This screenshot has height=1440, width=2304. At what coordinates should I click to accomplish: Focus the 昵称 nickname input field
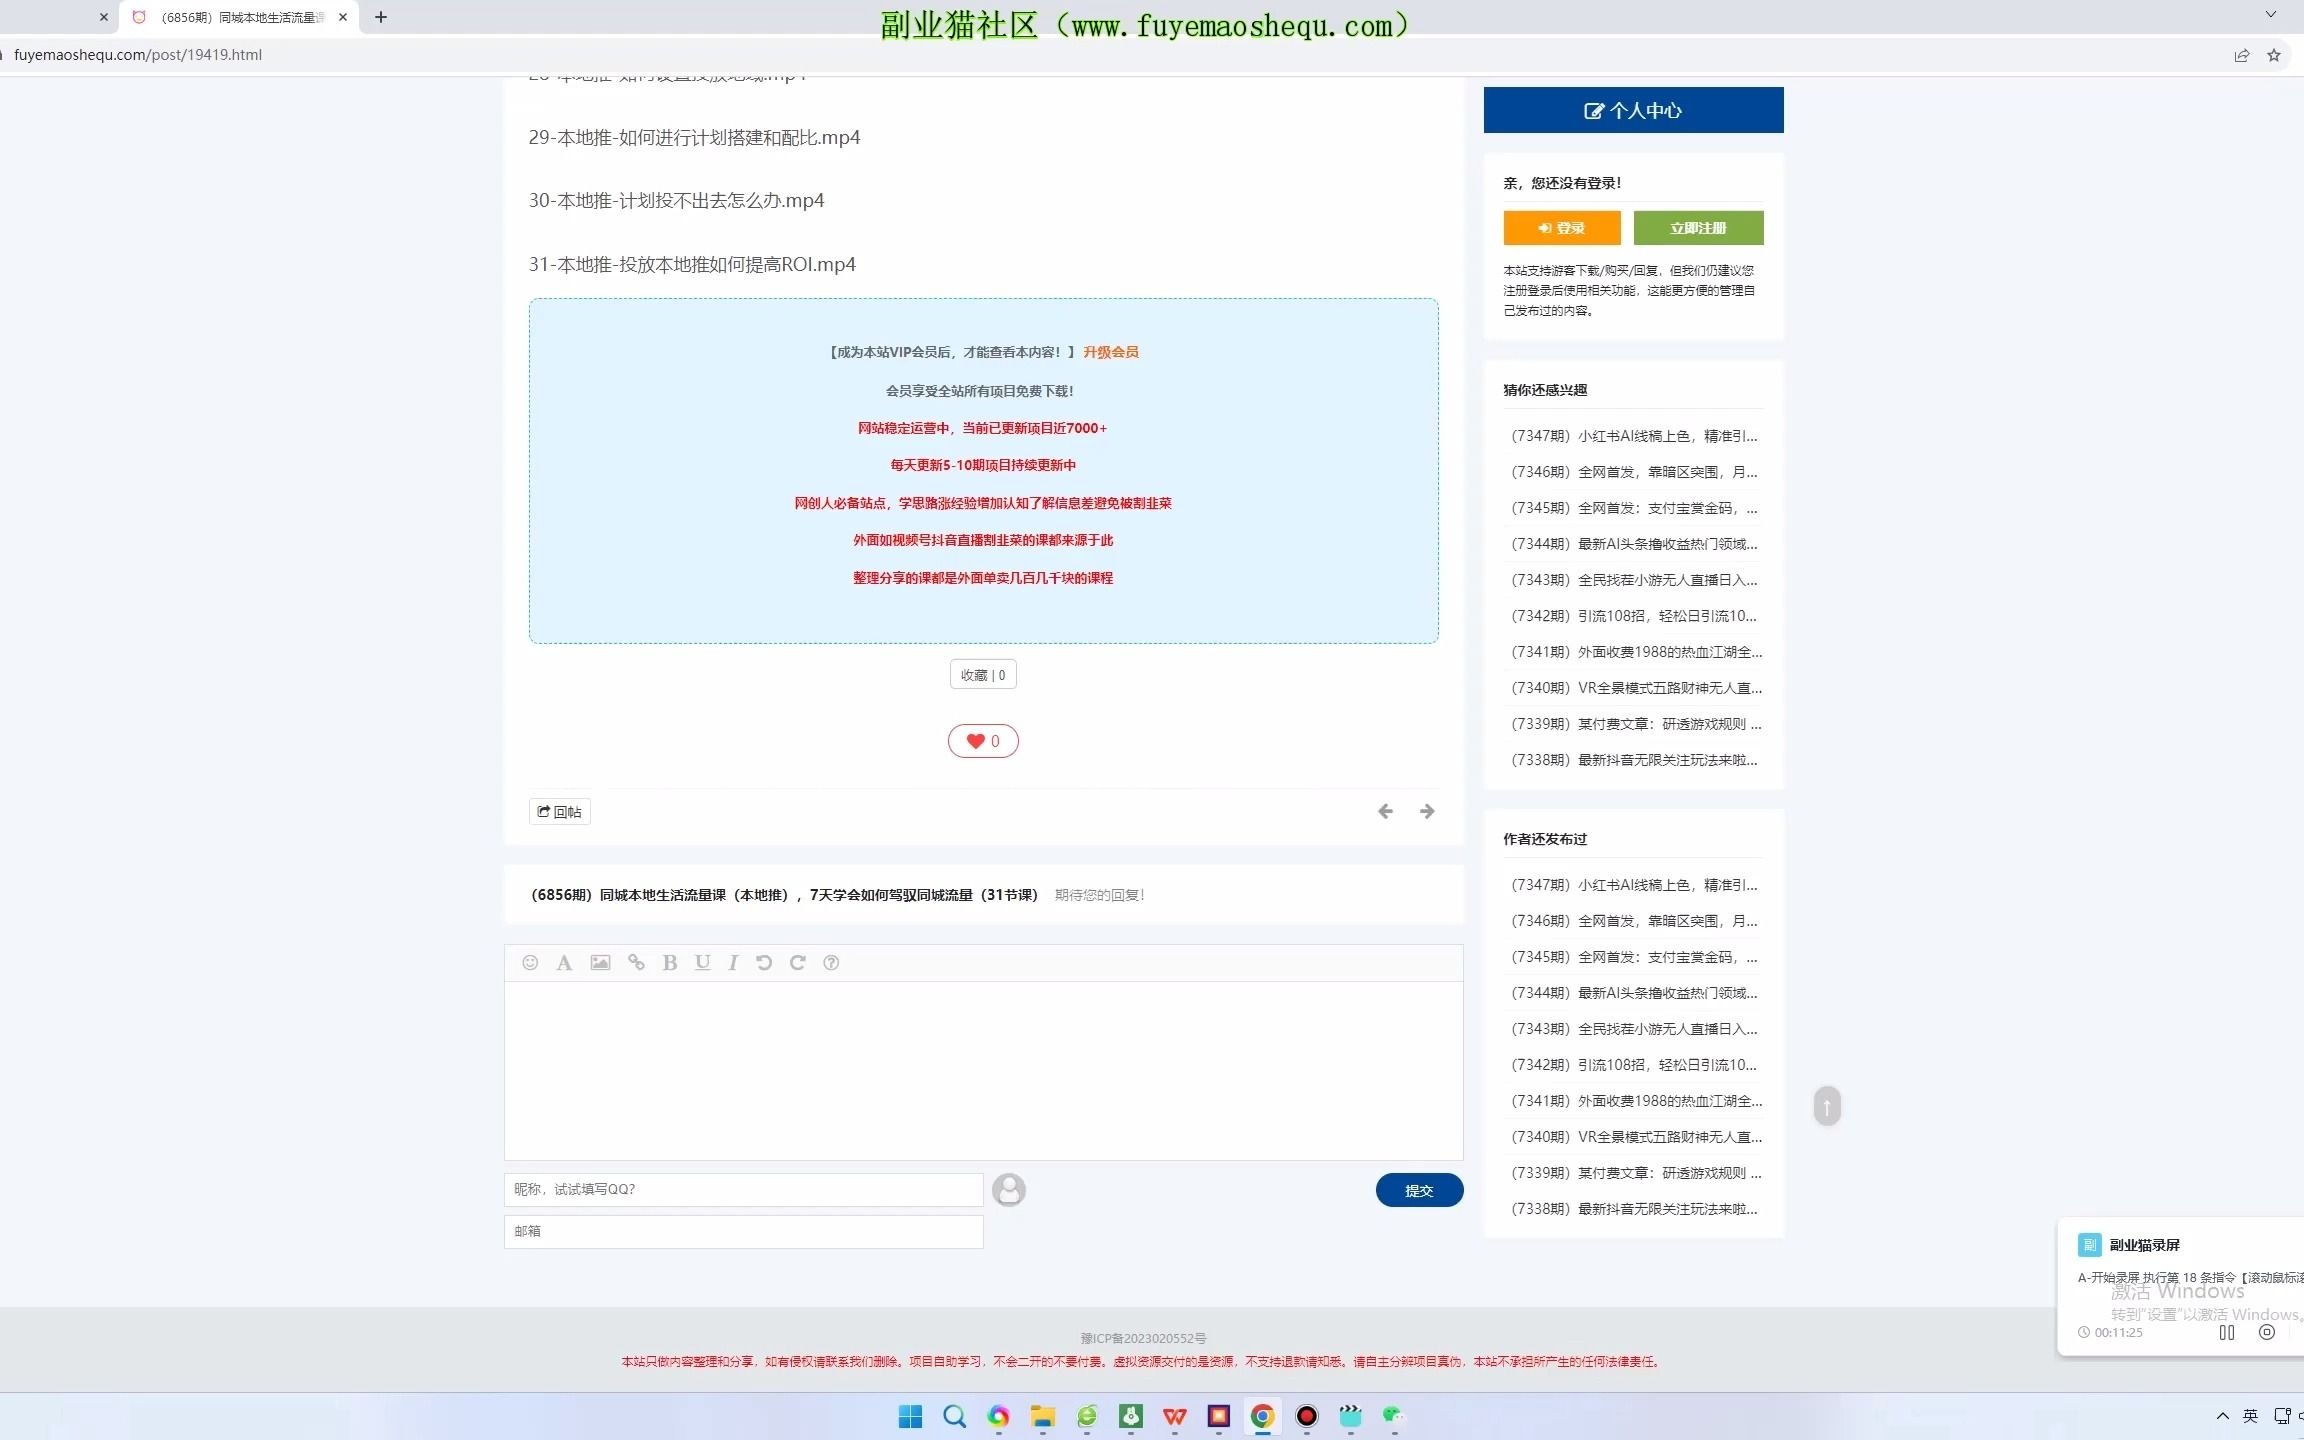(743, 1190)
